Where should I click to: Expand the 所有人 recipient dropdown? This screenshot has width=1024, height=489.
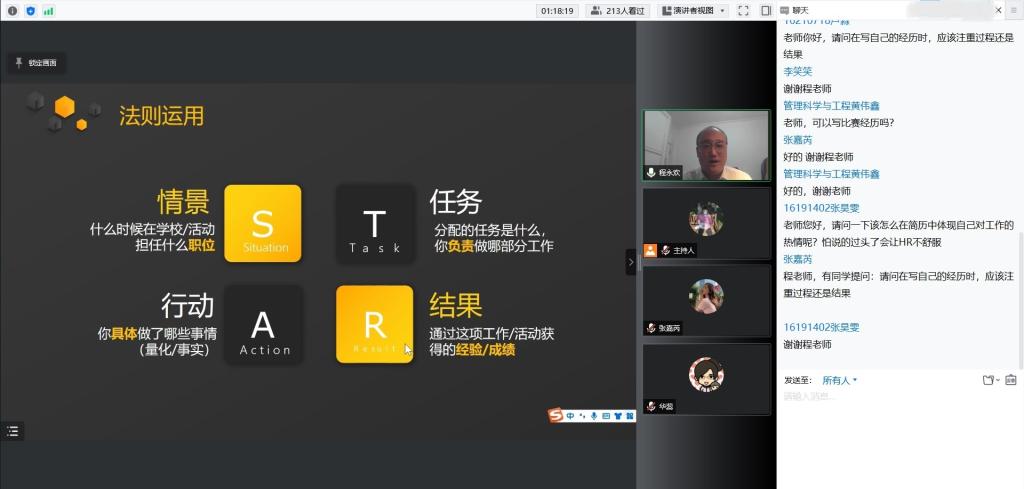[839, 380]
